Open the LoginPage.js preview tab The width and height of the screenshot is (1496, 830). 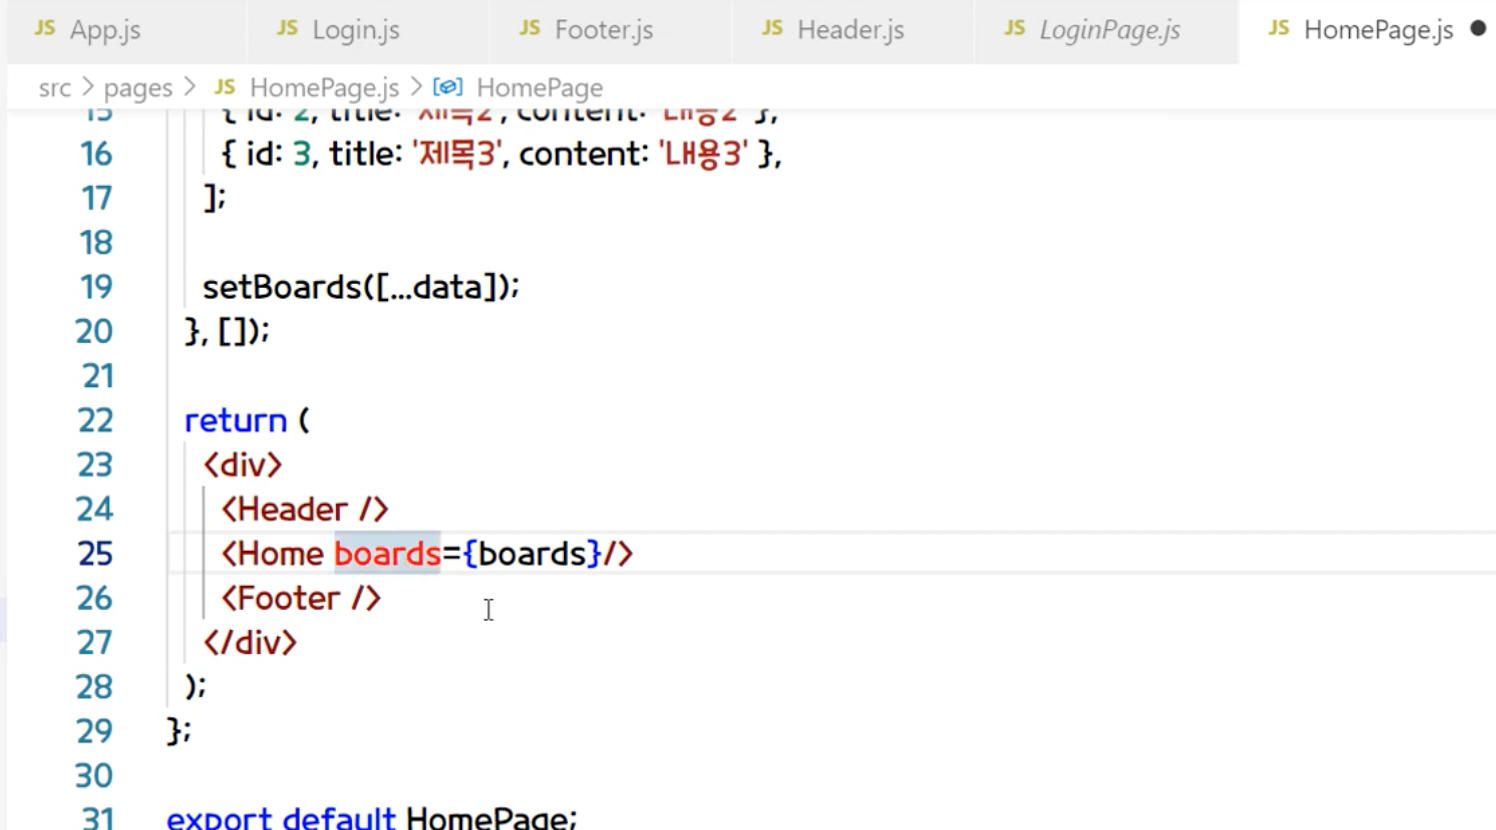[1106, 30]
